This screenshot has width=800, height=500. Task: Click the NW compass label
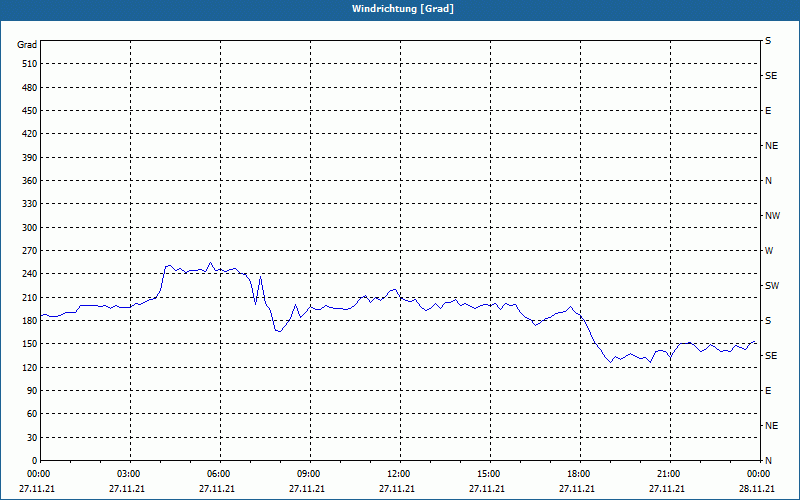[x=772, y=216]
